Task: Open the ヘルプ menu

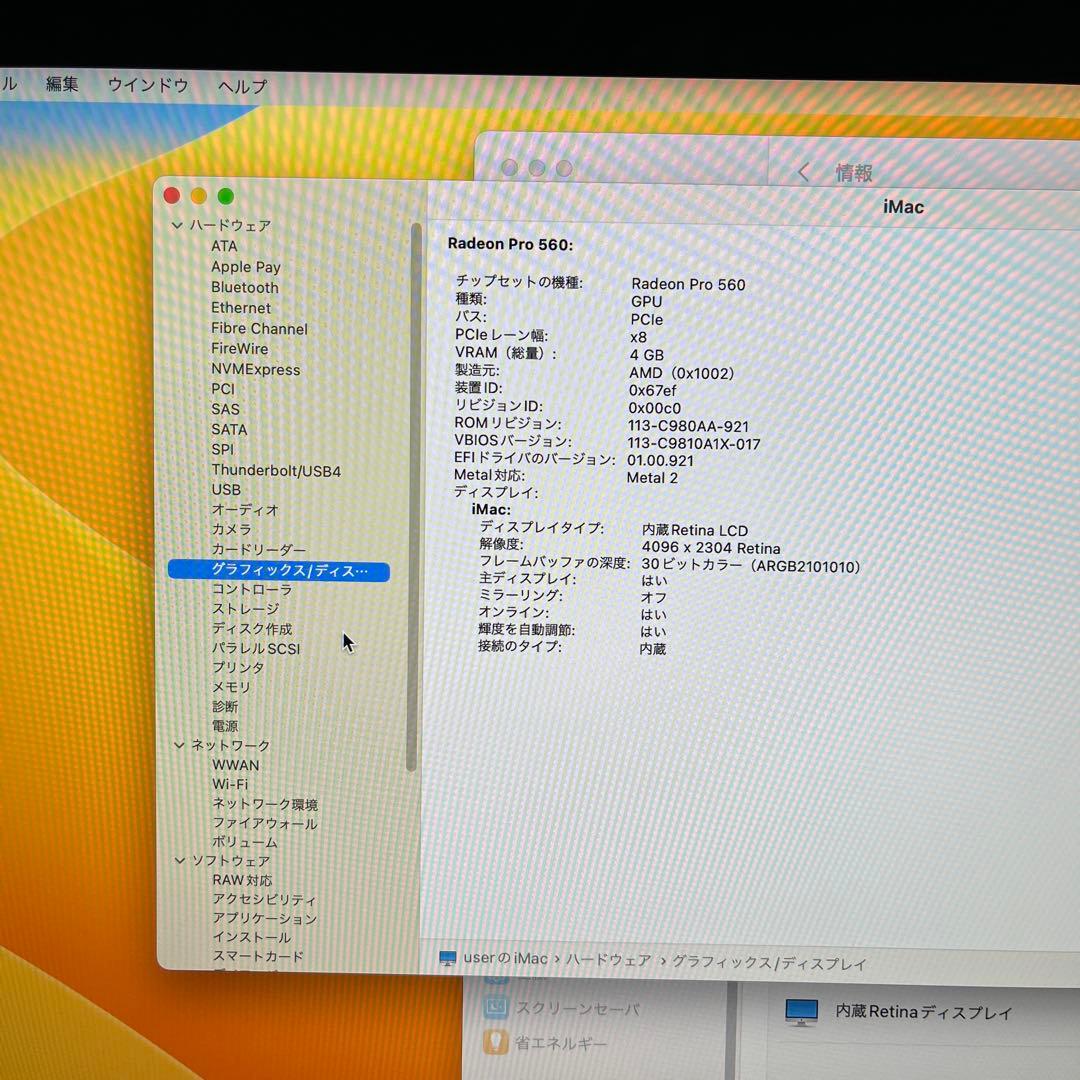Action: [x=240, y=85]
